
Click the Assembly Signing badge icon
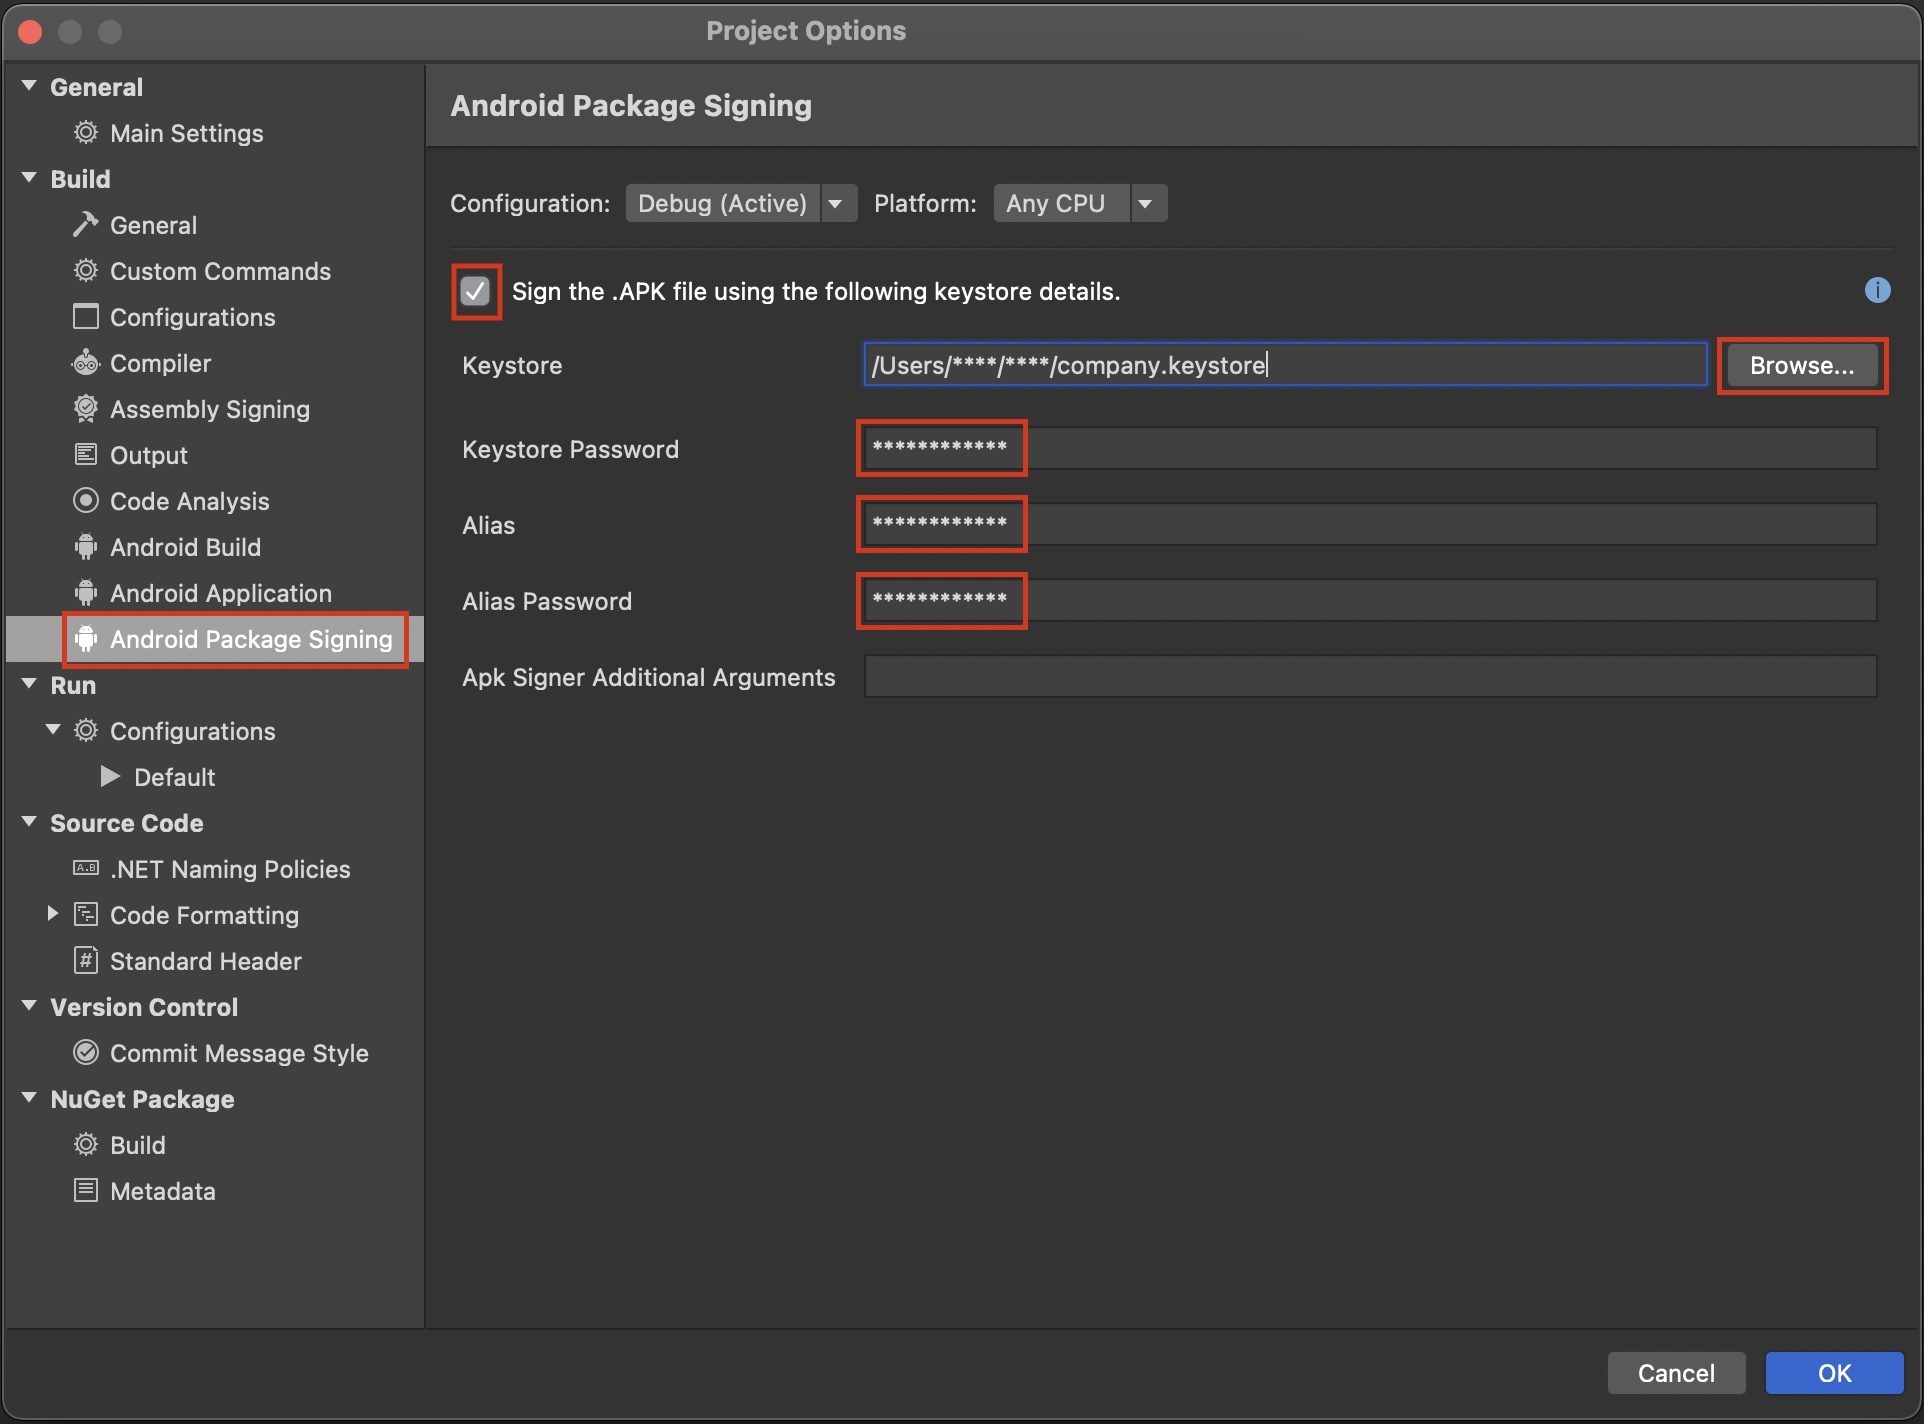pos(86,409)
